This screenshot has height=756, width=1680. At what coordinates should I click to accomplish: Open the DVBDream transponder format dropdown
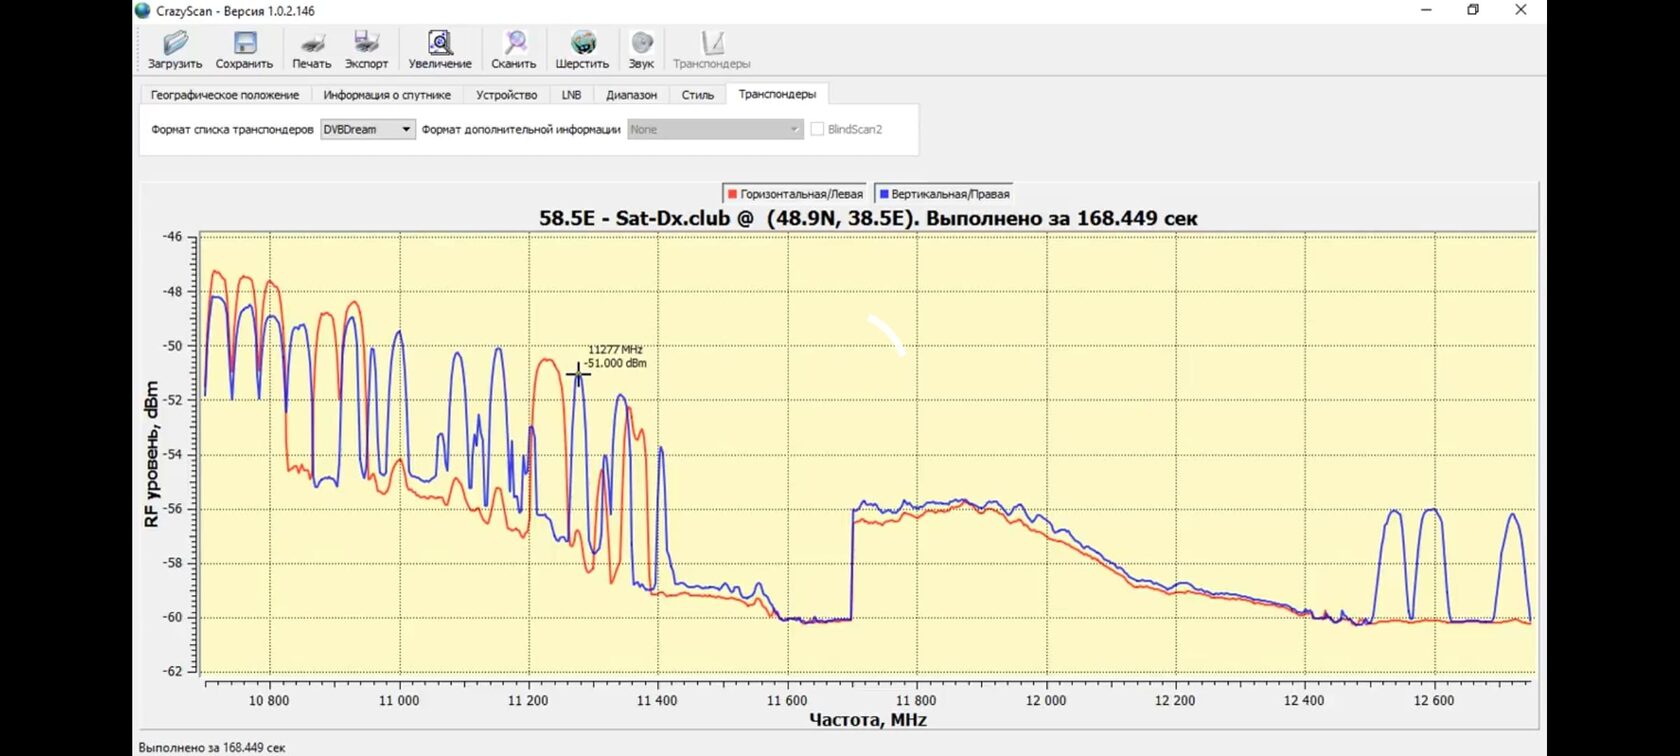367,129
